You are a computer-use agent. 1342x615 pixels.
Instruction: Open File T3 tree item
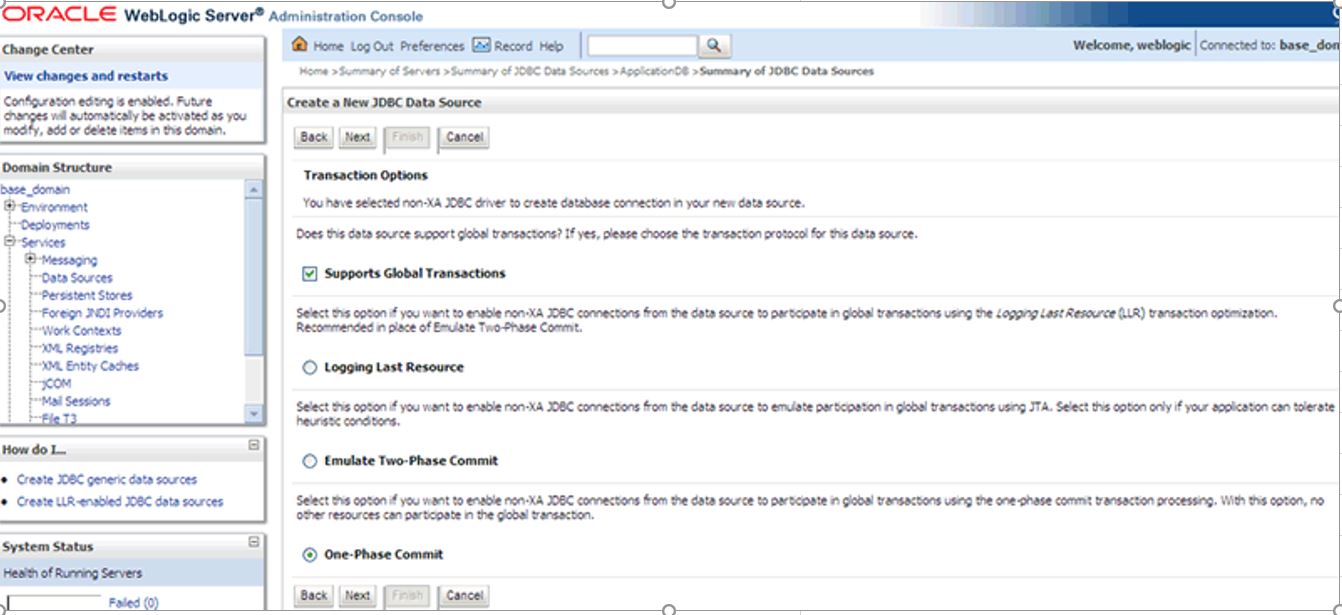pyautogui.click(x=59, y=418)
